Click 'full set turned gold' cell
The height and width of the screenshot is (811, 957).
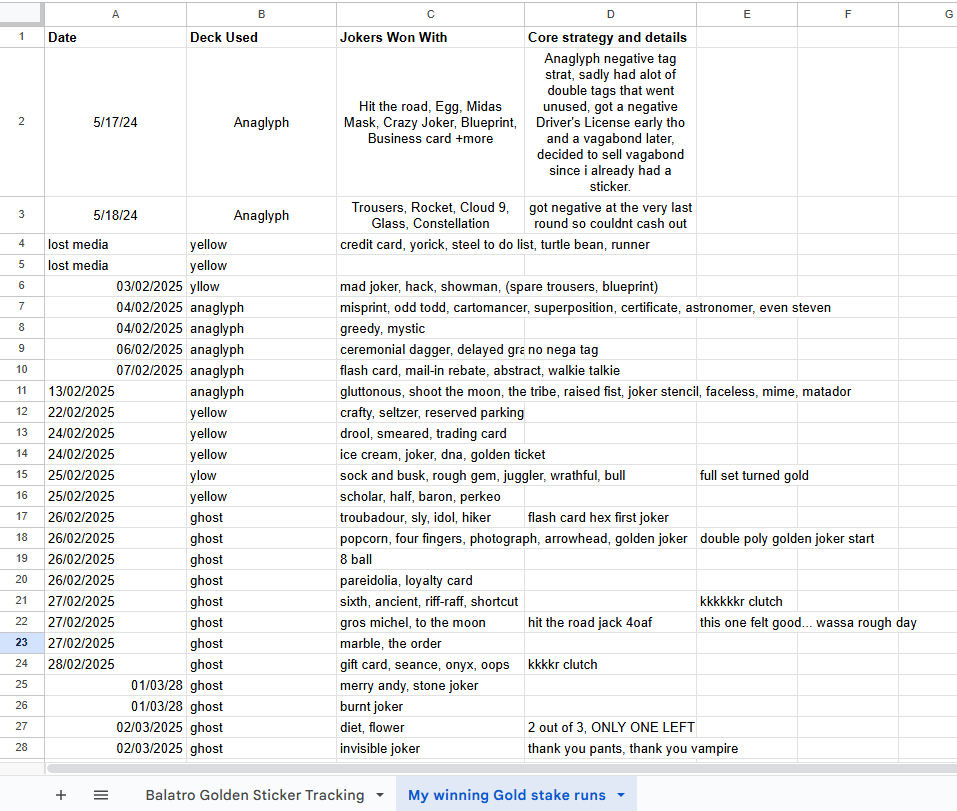click(746, 475)
